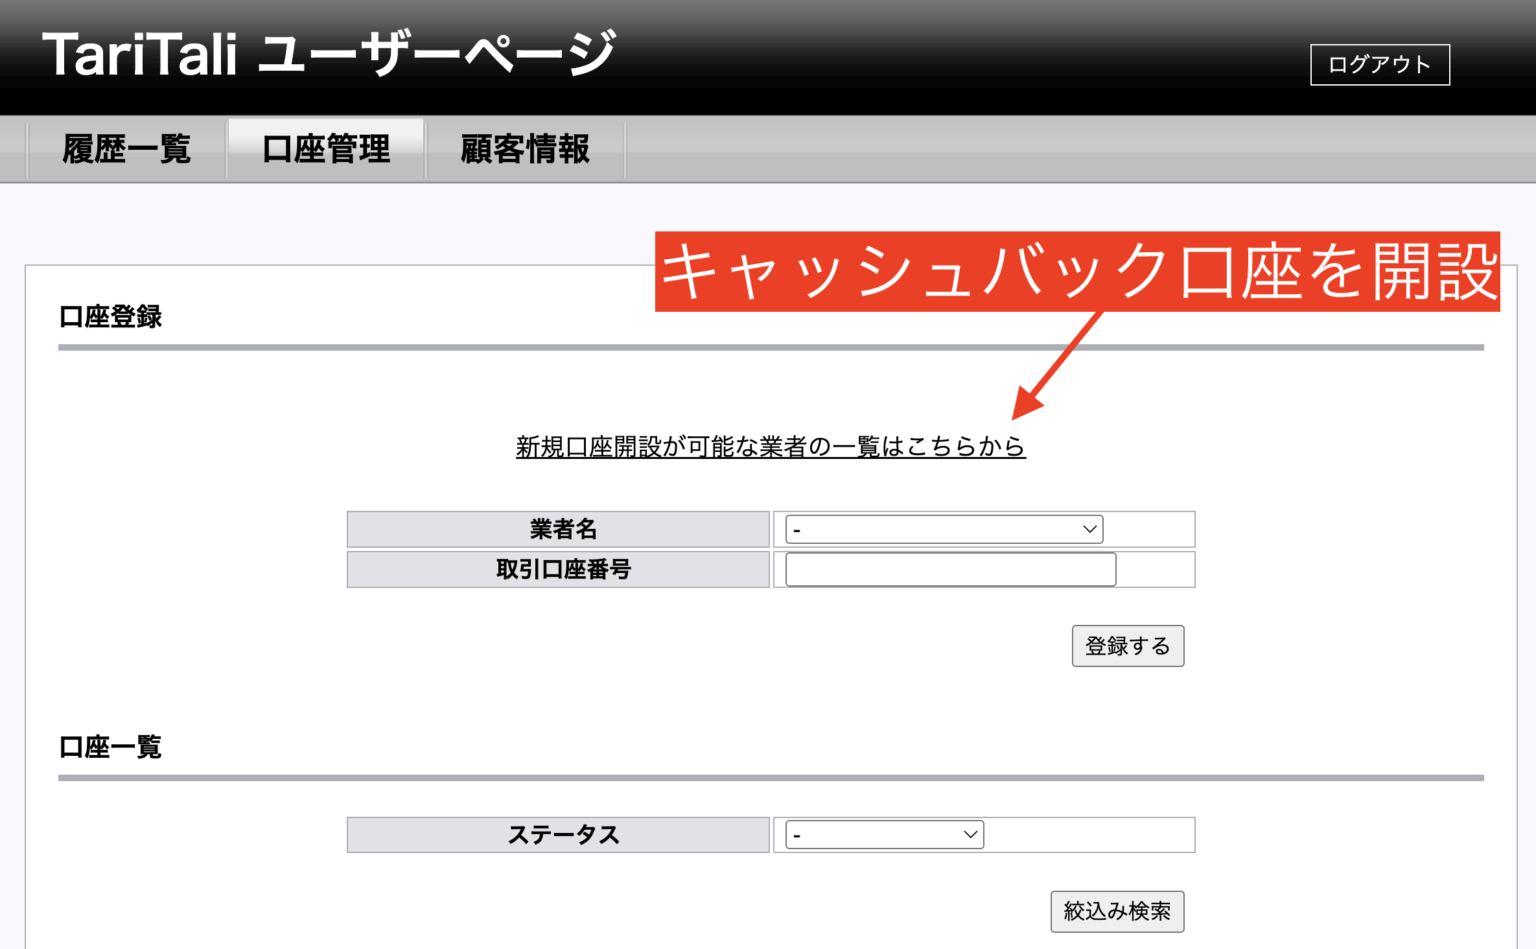Screen dimensions: 1536x949
Task: Click the ログアウト button
Action: click(1380, 64)
